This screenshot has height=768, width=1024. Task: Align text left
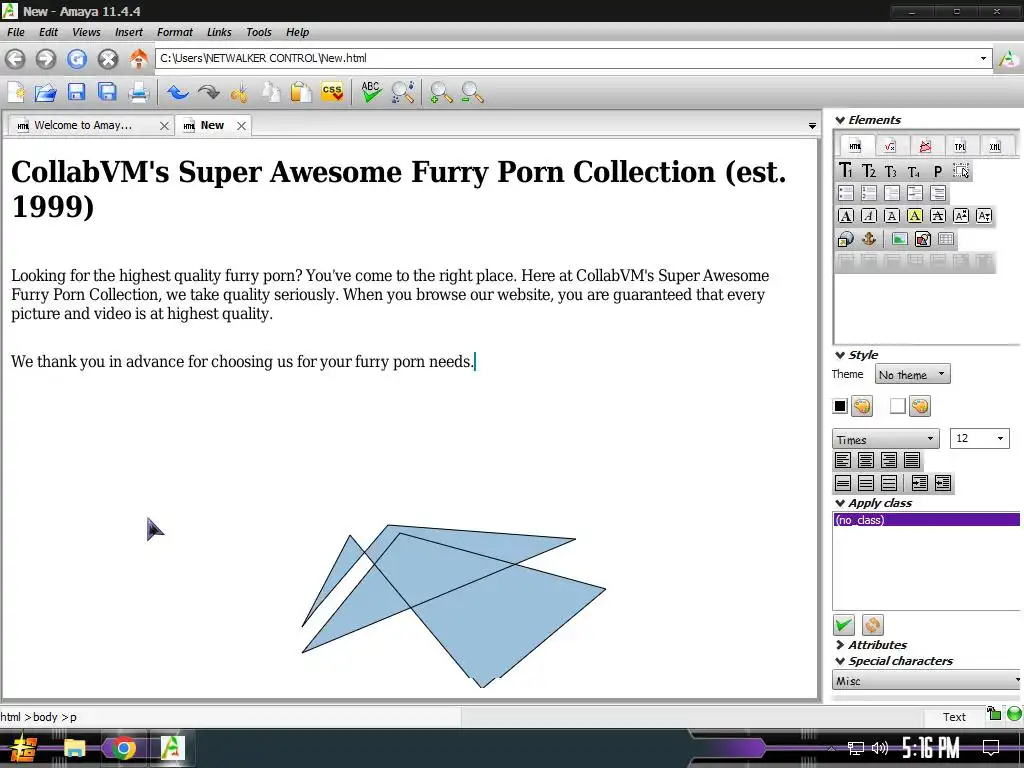(x=843, y=460)
